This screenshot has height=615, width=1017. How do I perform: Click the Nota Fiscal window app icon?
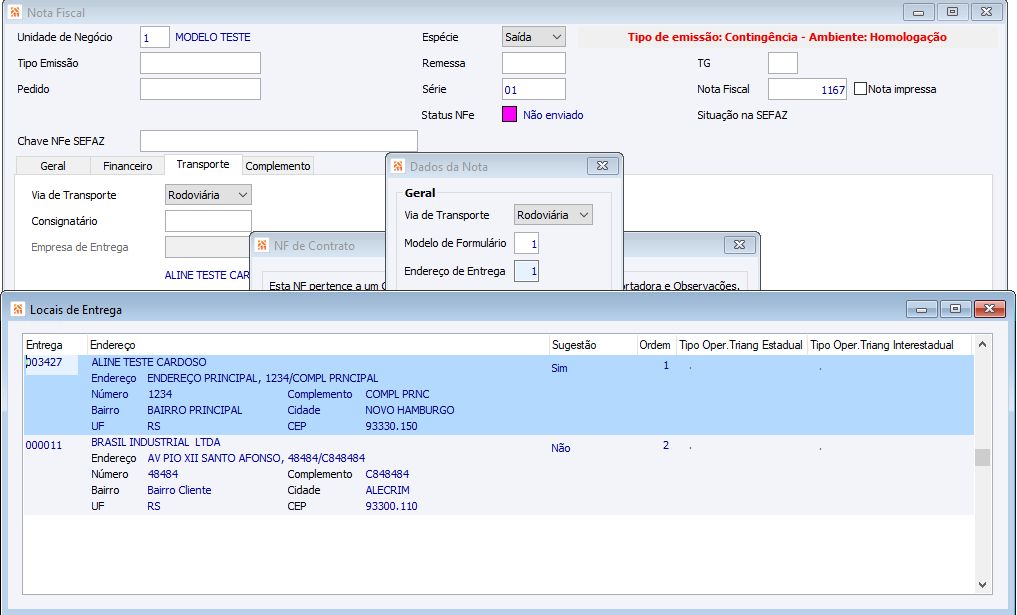(15, 12)
